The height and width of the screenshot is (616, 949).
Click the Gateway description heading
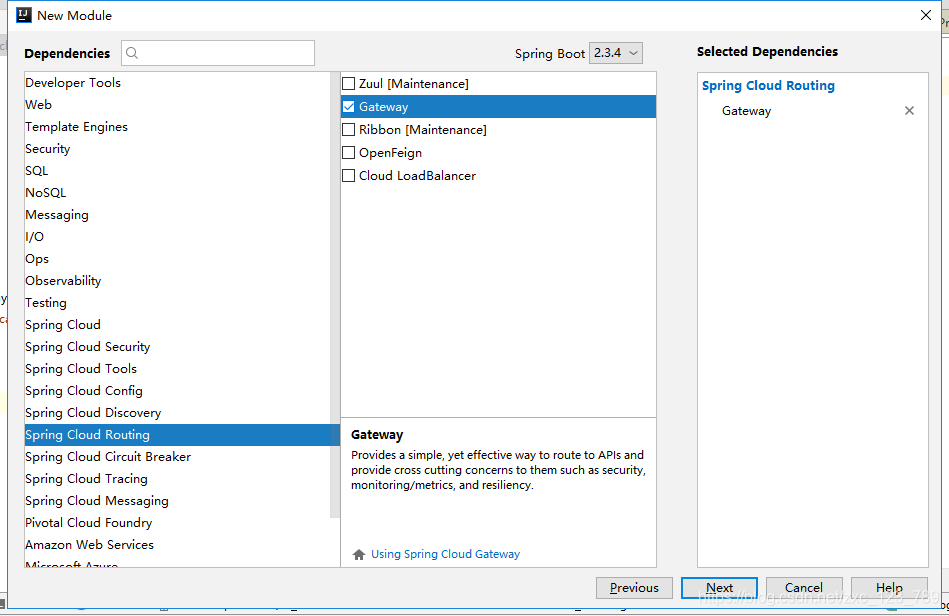click(377, 435)
